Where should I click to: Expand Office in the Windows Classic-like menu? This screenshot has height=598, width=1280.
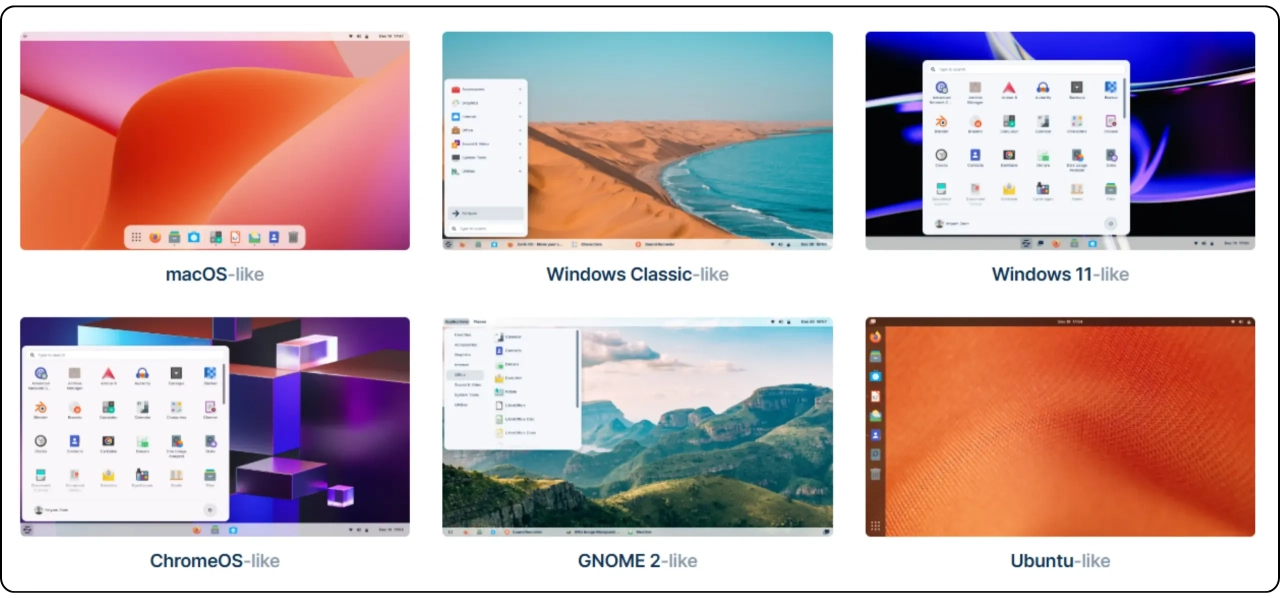point(486,130)
